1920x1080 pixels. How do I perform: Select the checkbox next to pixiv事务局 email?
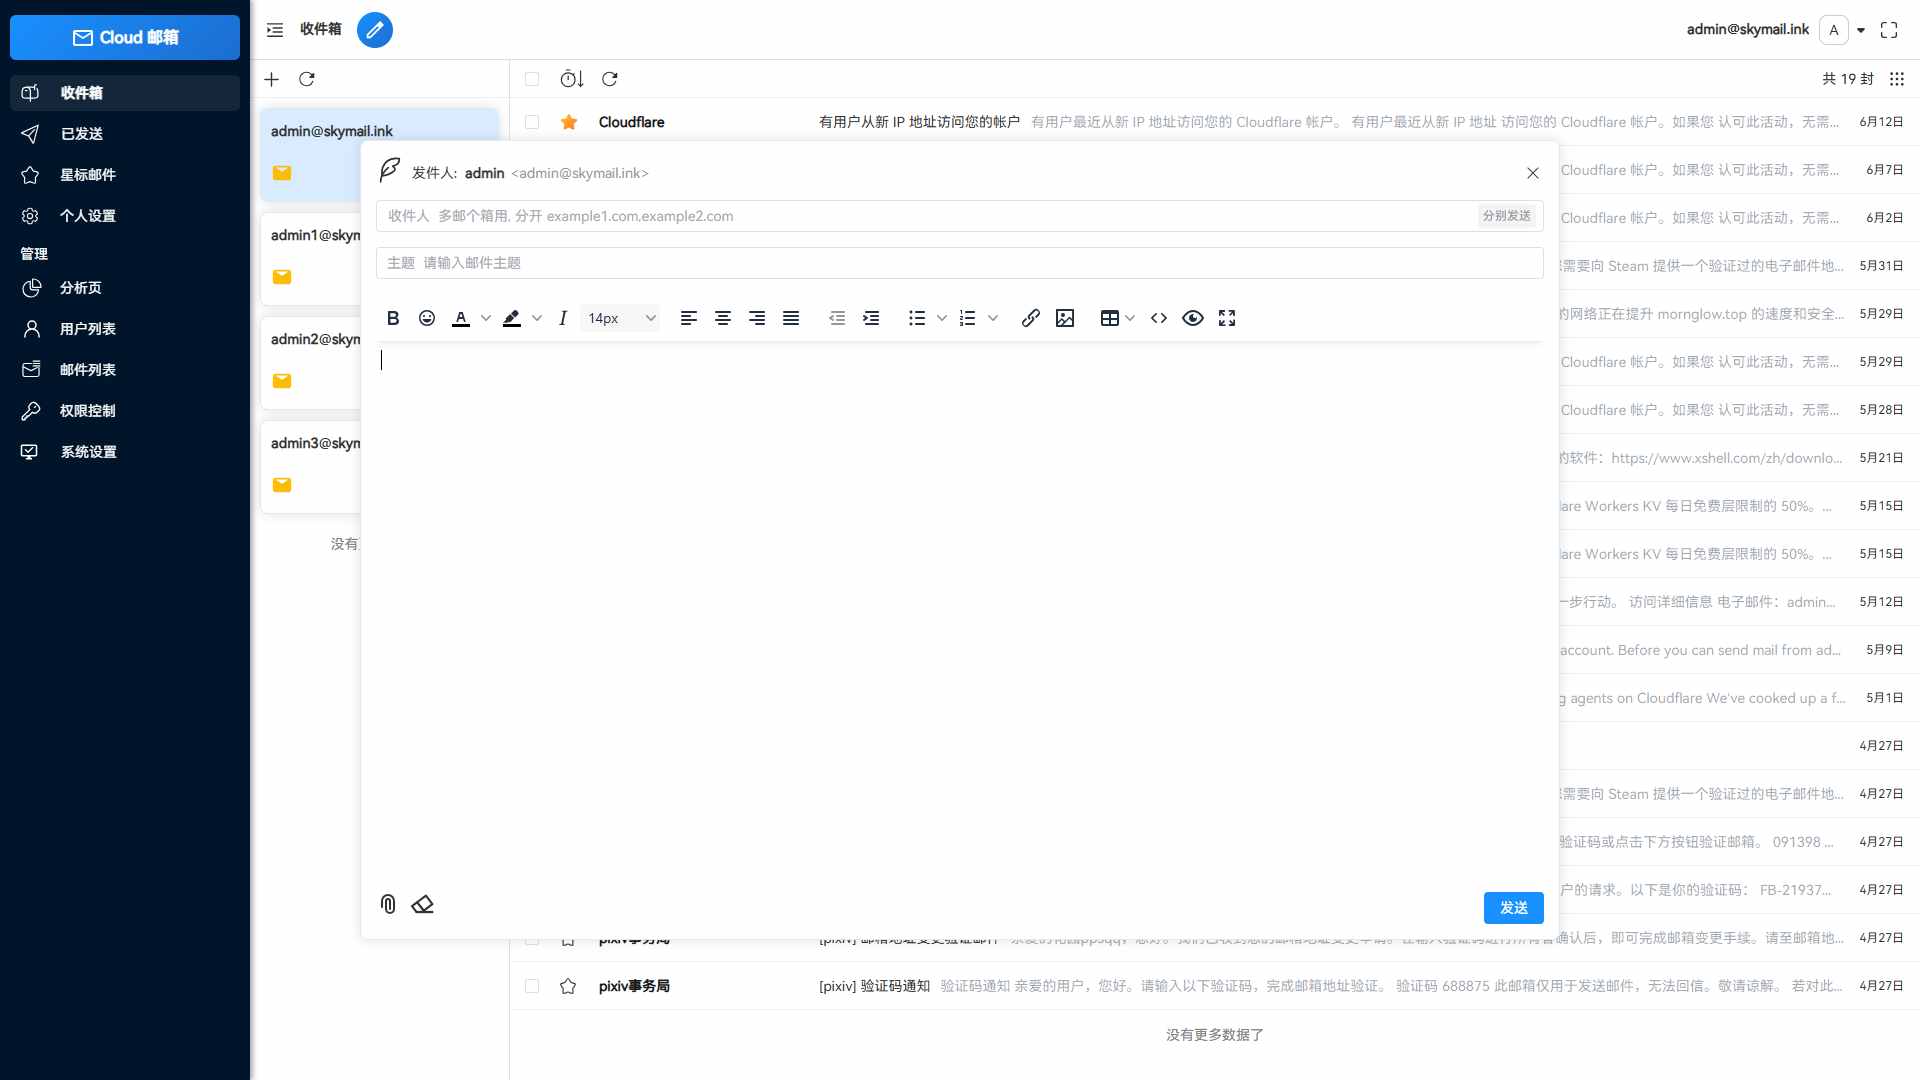532,986
